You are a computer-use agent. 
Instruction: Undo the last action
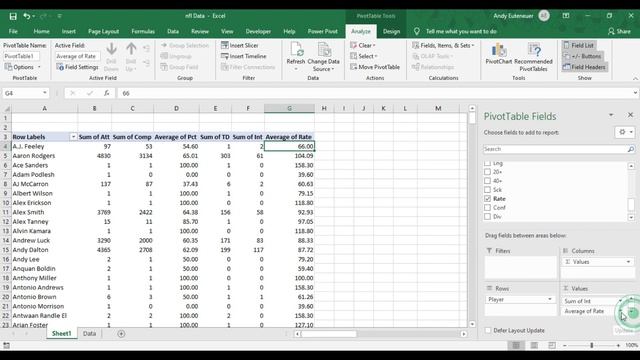[x=27, y=16]
